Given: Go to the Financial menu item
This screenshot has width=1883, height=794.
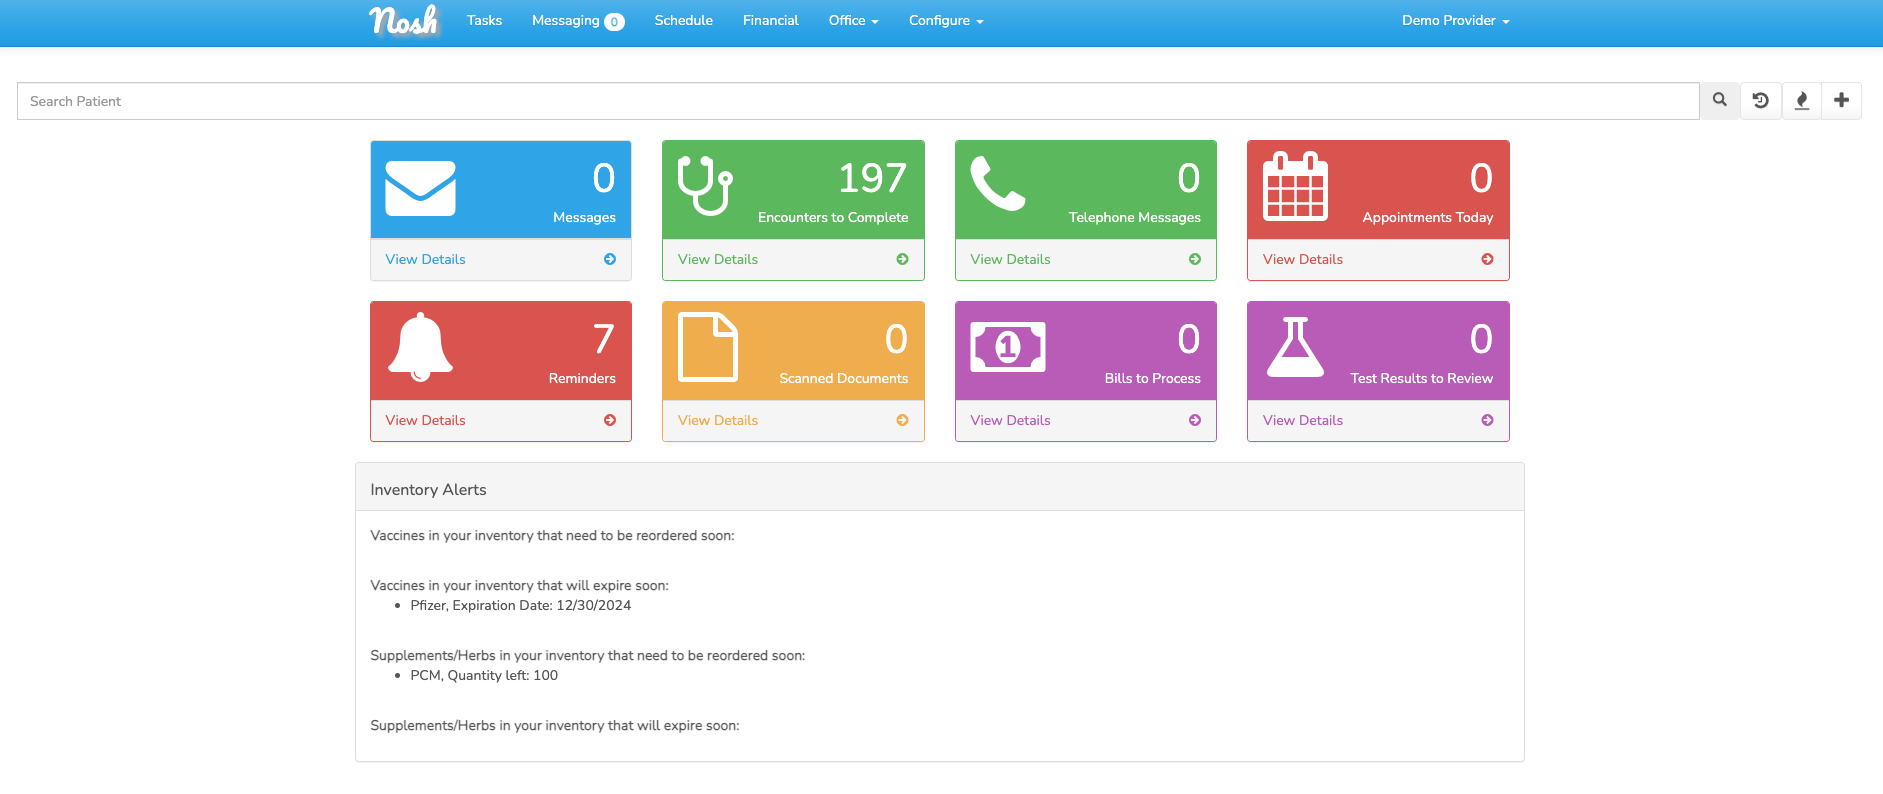Looking at the screenshot, I should pyautogui.click(x=770, y=20).
